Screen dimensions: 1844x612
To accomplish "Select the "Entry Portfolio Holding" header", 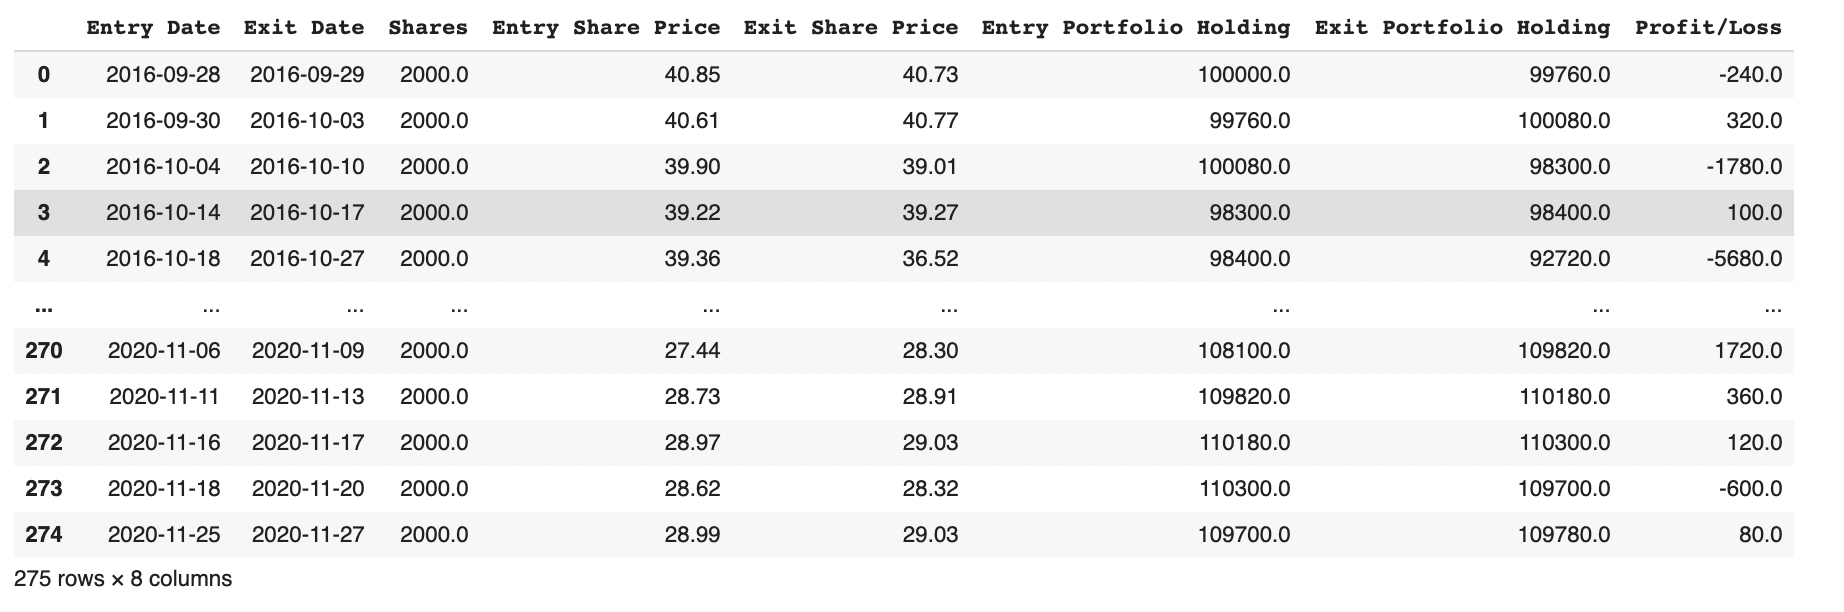I will [1136, 28].
